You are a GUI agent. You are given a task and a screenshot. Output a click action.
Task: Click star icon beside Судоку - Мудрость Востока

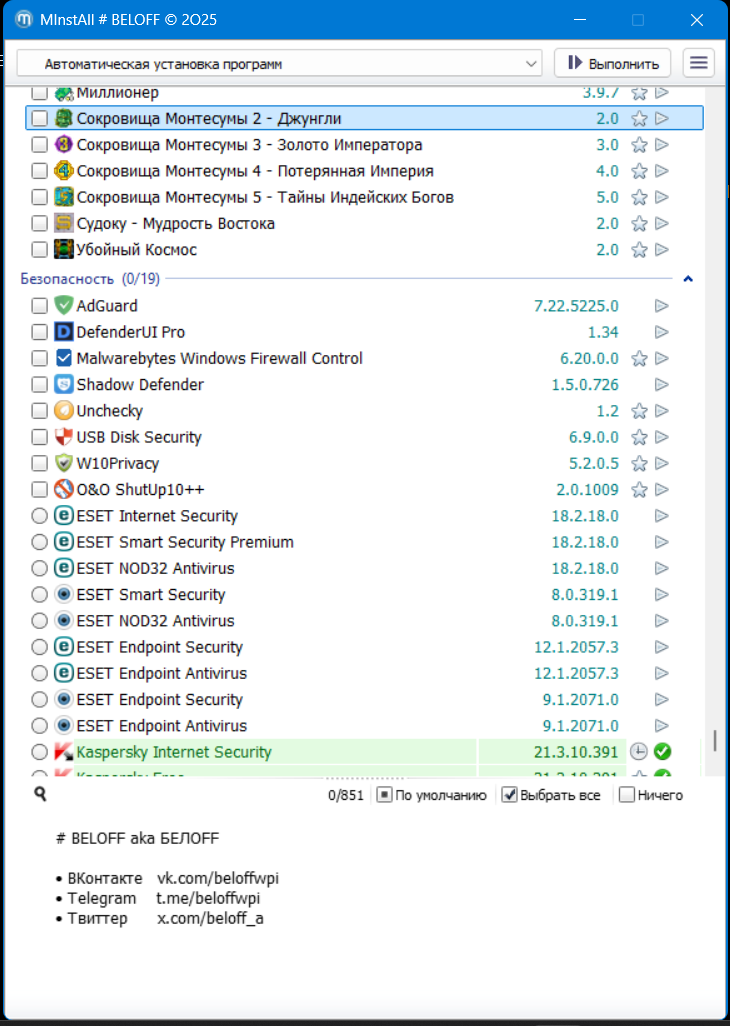tap(640, 224)
